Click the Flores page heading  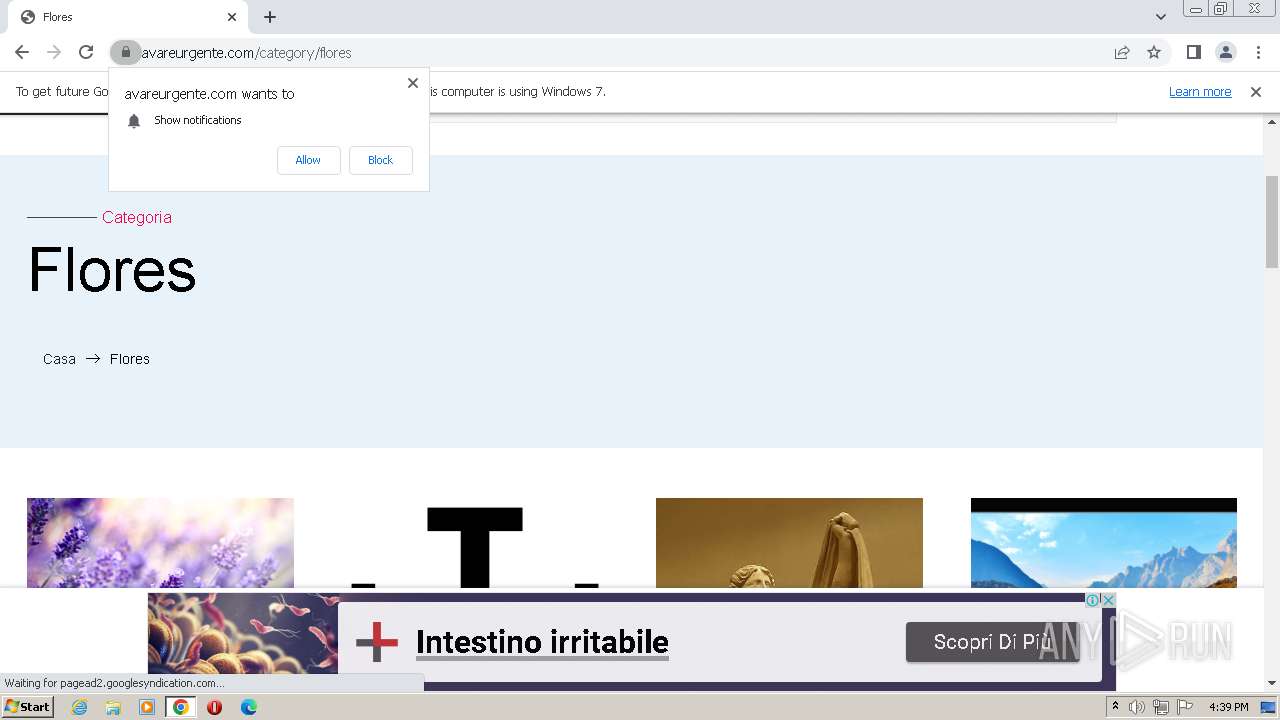[112, 270]
